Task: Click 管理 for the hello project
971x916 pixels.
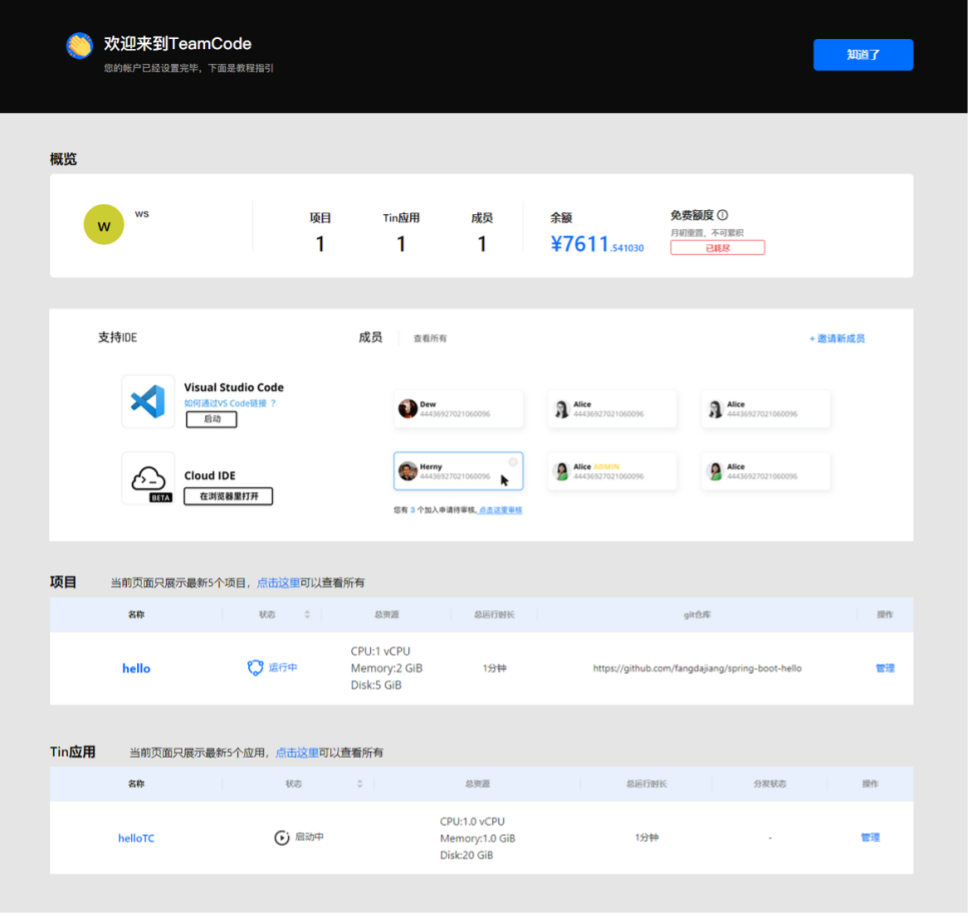Action: [x=887, y=670]
